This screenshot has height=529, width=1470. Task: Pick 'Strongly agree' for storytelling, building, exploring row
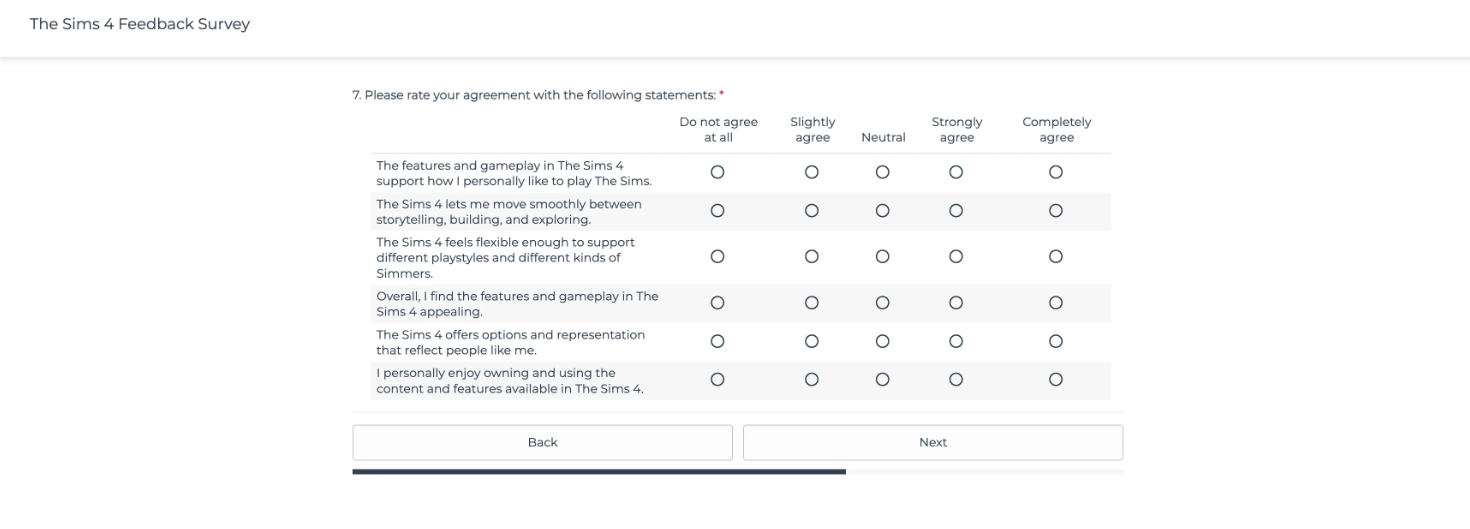click(x=956, y=211)
